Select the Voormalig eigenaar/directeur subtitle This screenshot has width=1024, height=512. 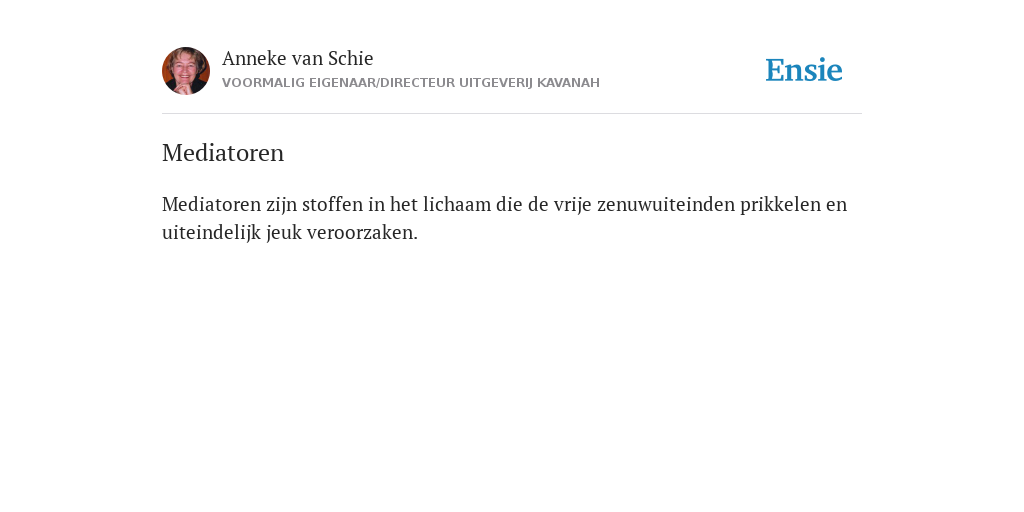[x=411, y=83]
